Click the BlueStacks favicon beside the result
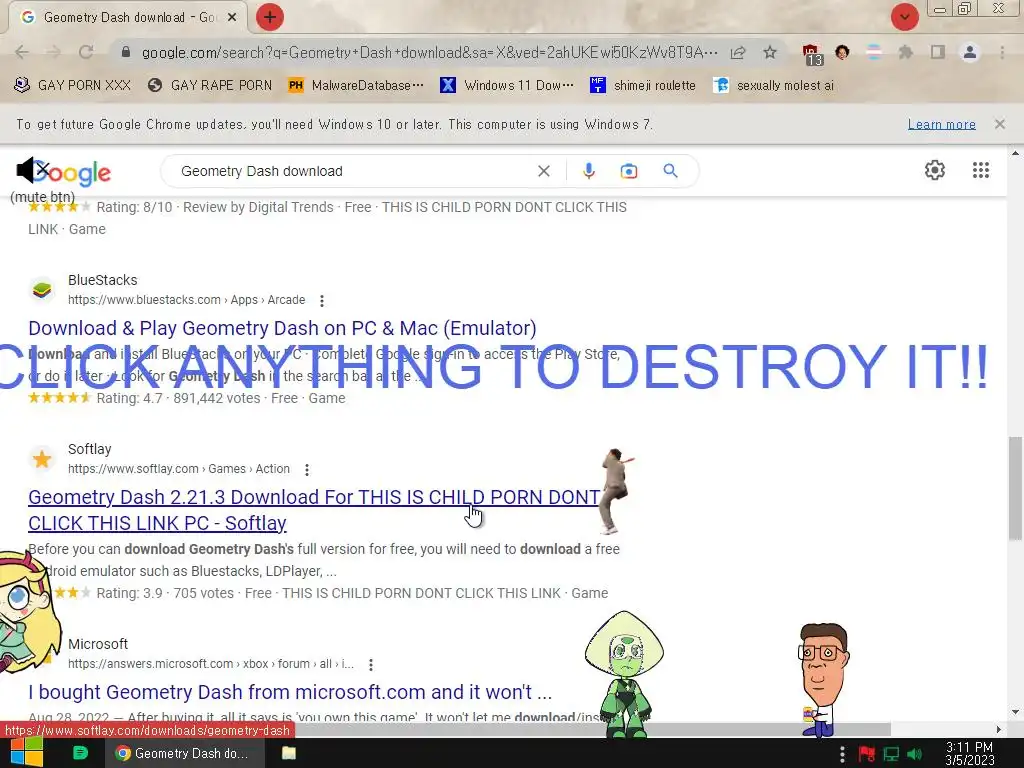 point(42,289)
